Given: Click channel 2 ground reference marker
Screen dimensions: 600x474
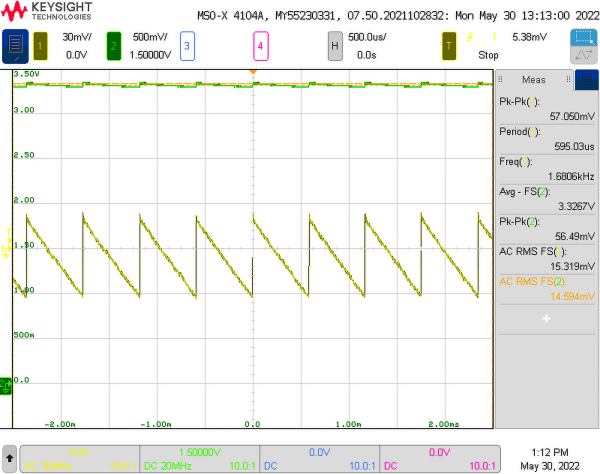Looking at the screenshot, I should coord(5,382).
